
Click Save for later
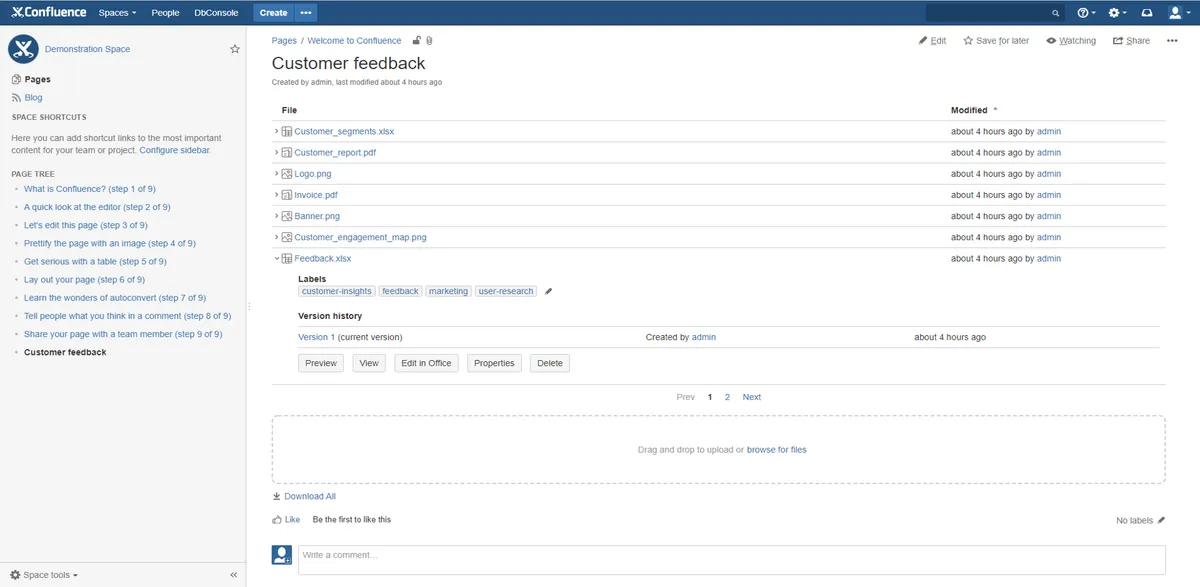click(x=996, y=41)
